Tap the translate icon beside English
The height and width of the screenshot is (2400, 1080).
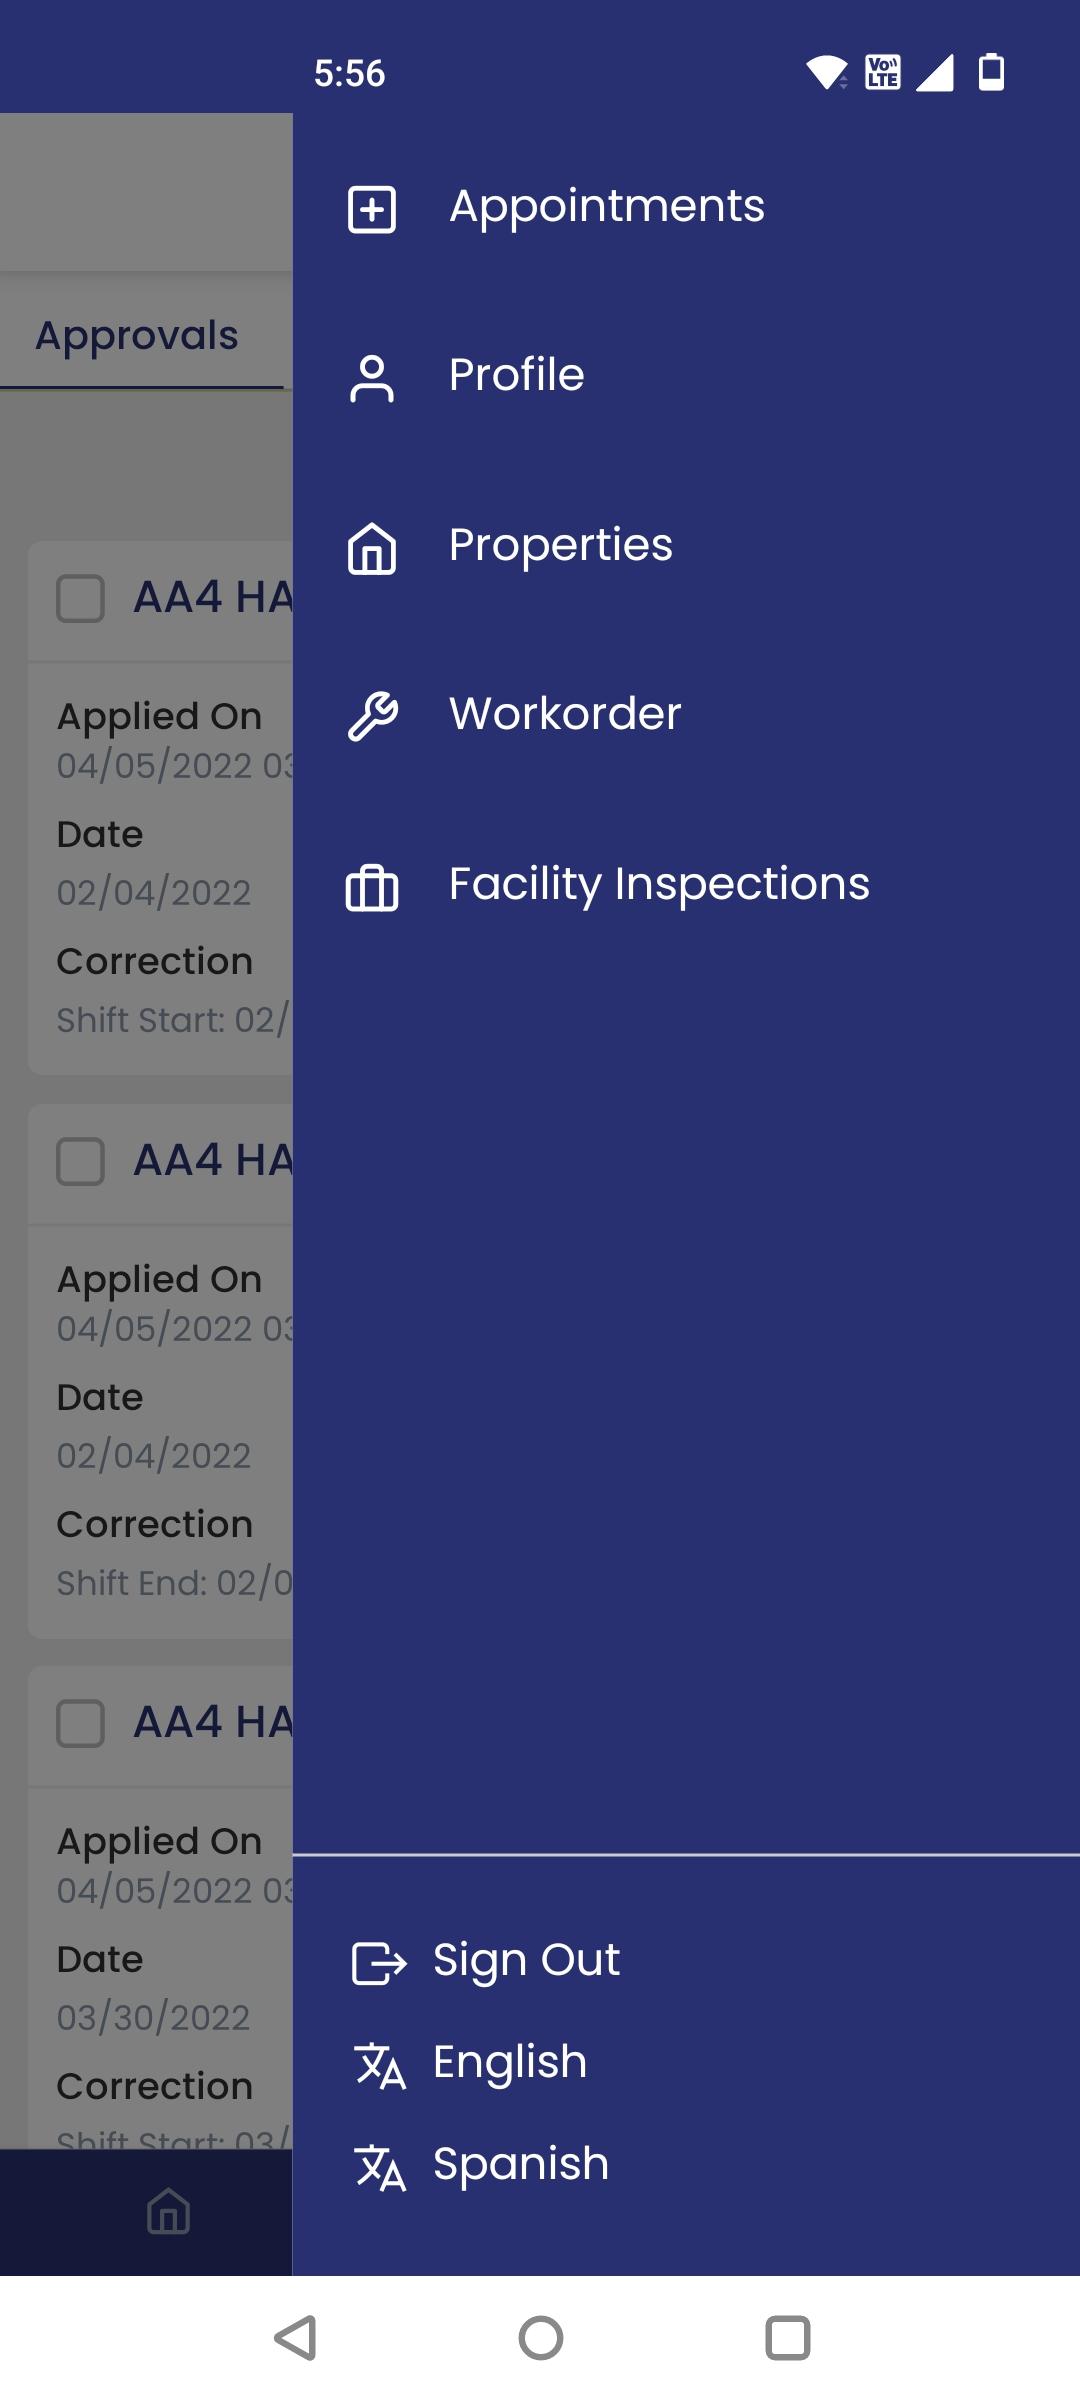(x=380, y=2066)
